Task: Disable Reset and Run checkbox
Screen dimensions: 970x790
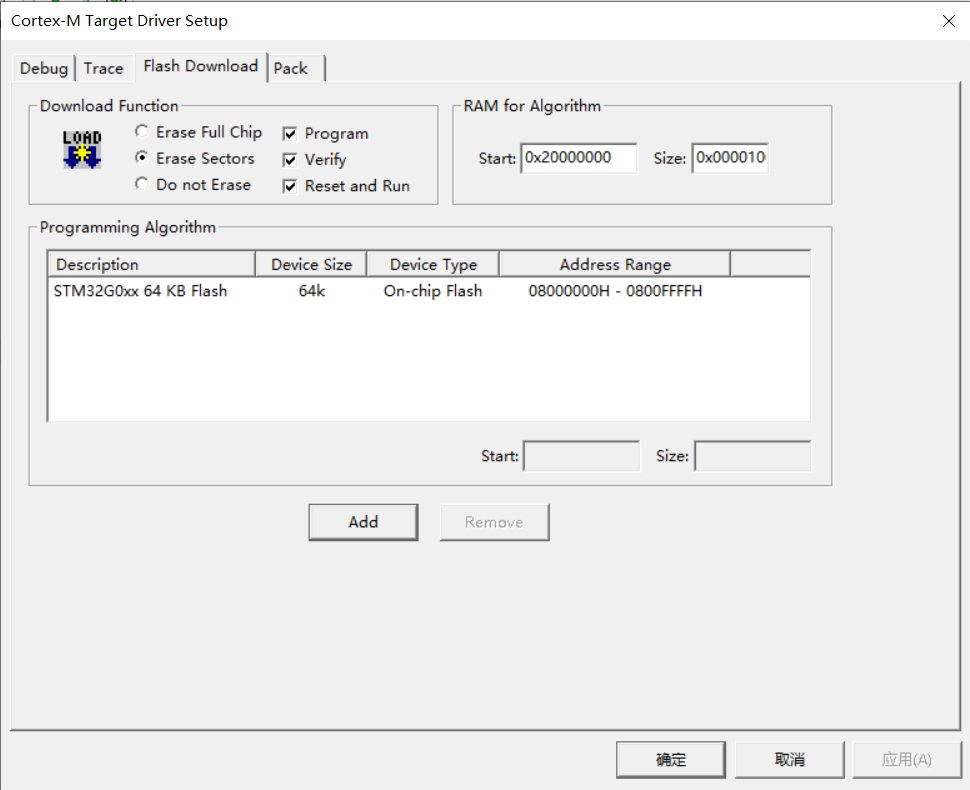Action: pyautogui.click(x=290, y=186)
